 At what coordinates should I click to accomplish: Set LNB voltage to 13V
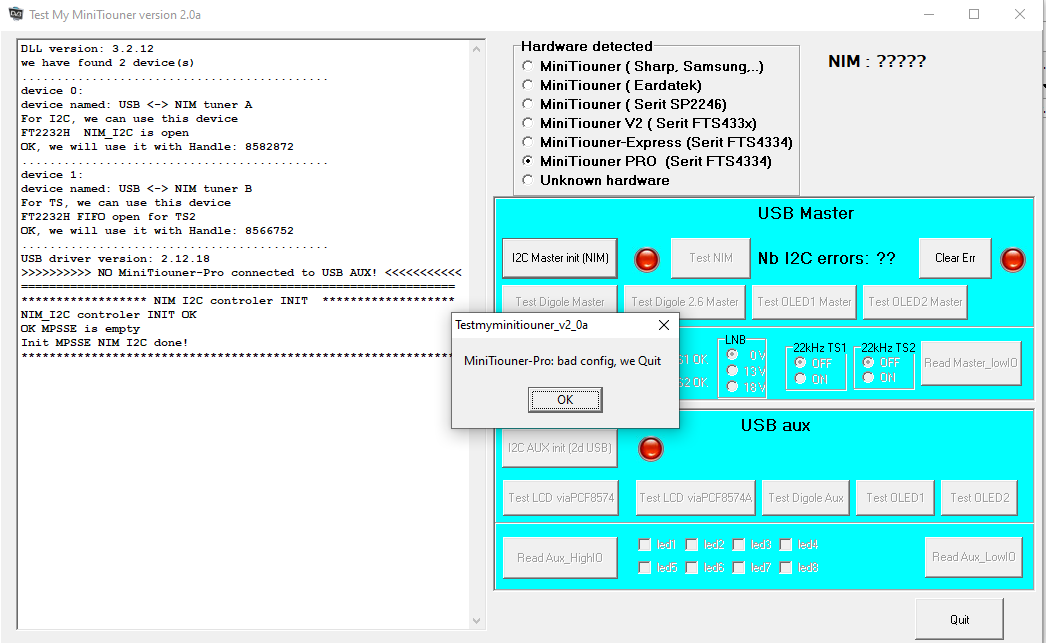click(732, 371)
